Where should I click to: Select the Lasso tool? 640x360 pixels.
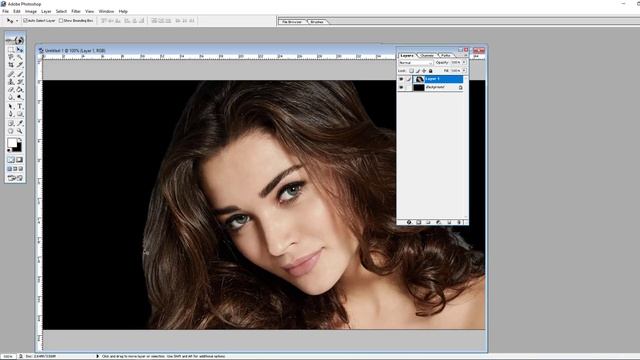click(11, 57)
